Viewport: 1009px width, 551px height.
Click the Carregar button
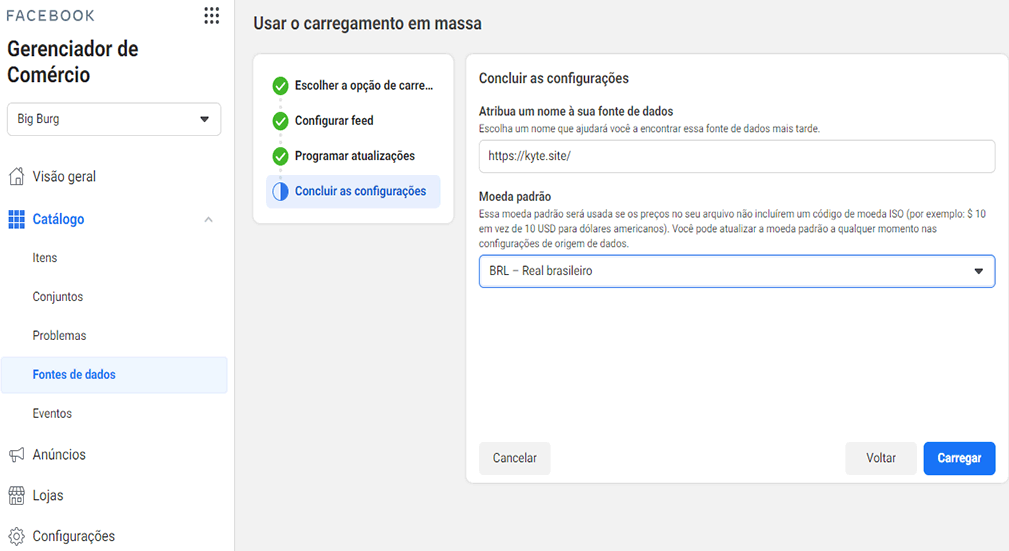959,458
